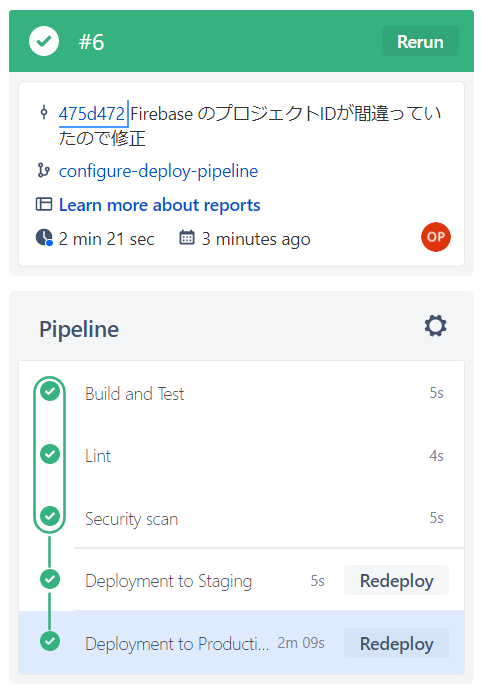Click the branch icon beside configure-deploy-pipeline

(x=43, y=170)
